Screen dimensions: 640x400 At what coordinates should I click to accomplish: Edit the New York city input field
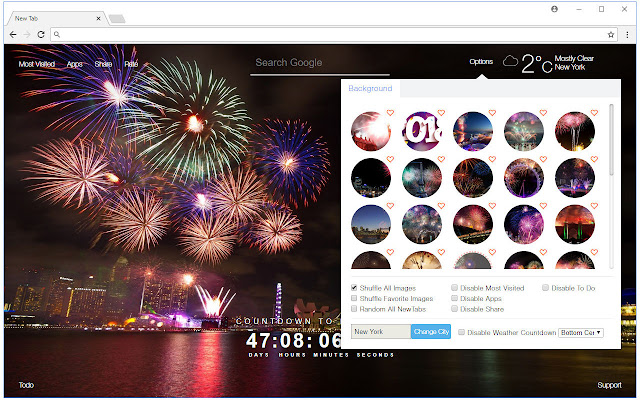pos(381,331)
